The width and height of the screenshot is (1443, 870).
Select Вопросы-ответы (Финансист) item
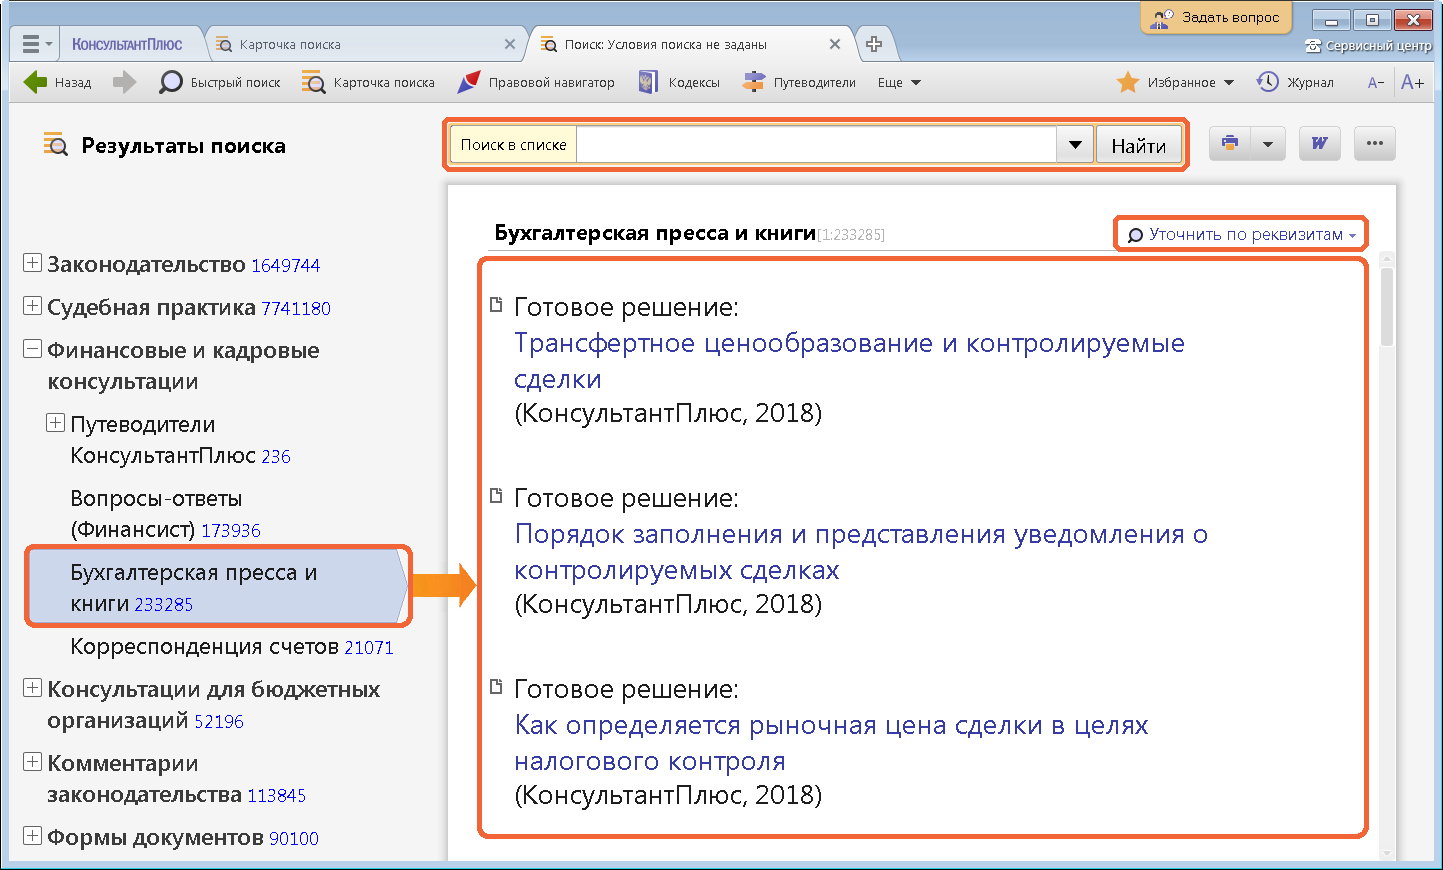165,514
